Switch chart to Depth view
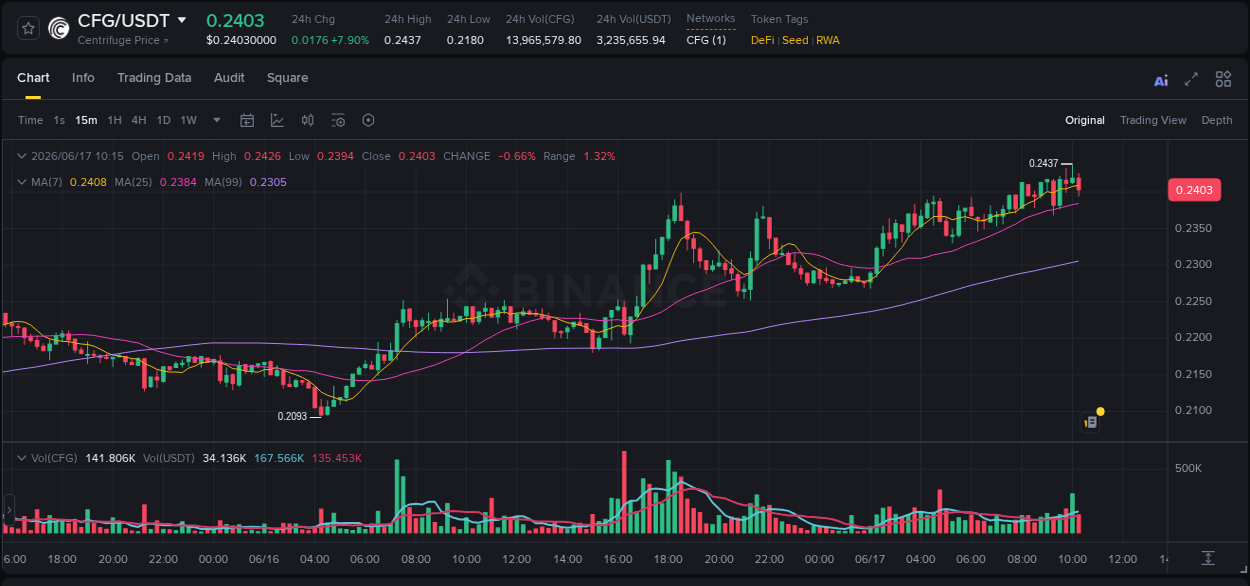This screenshot has height=586, width=1250. (x=1217, y=120)
